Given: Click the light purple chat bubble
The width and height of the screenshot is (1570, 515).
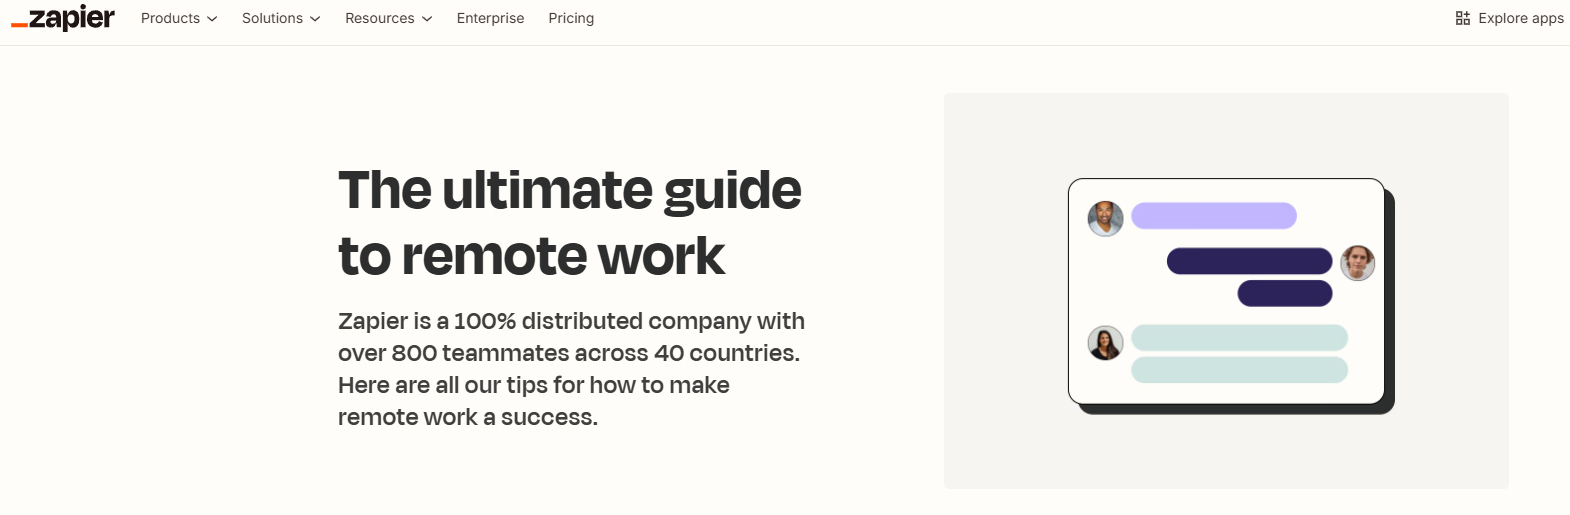Looking at the screenshot, I should coord(1214,215).
